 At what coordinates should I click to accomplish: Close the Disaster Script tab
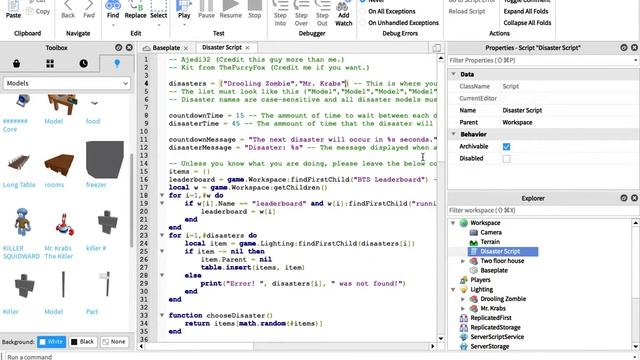coord(247,48)
